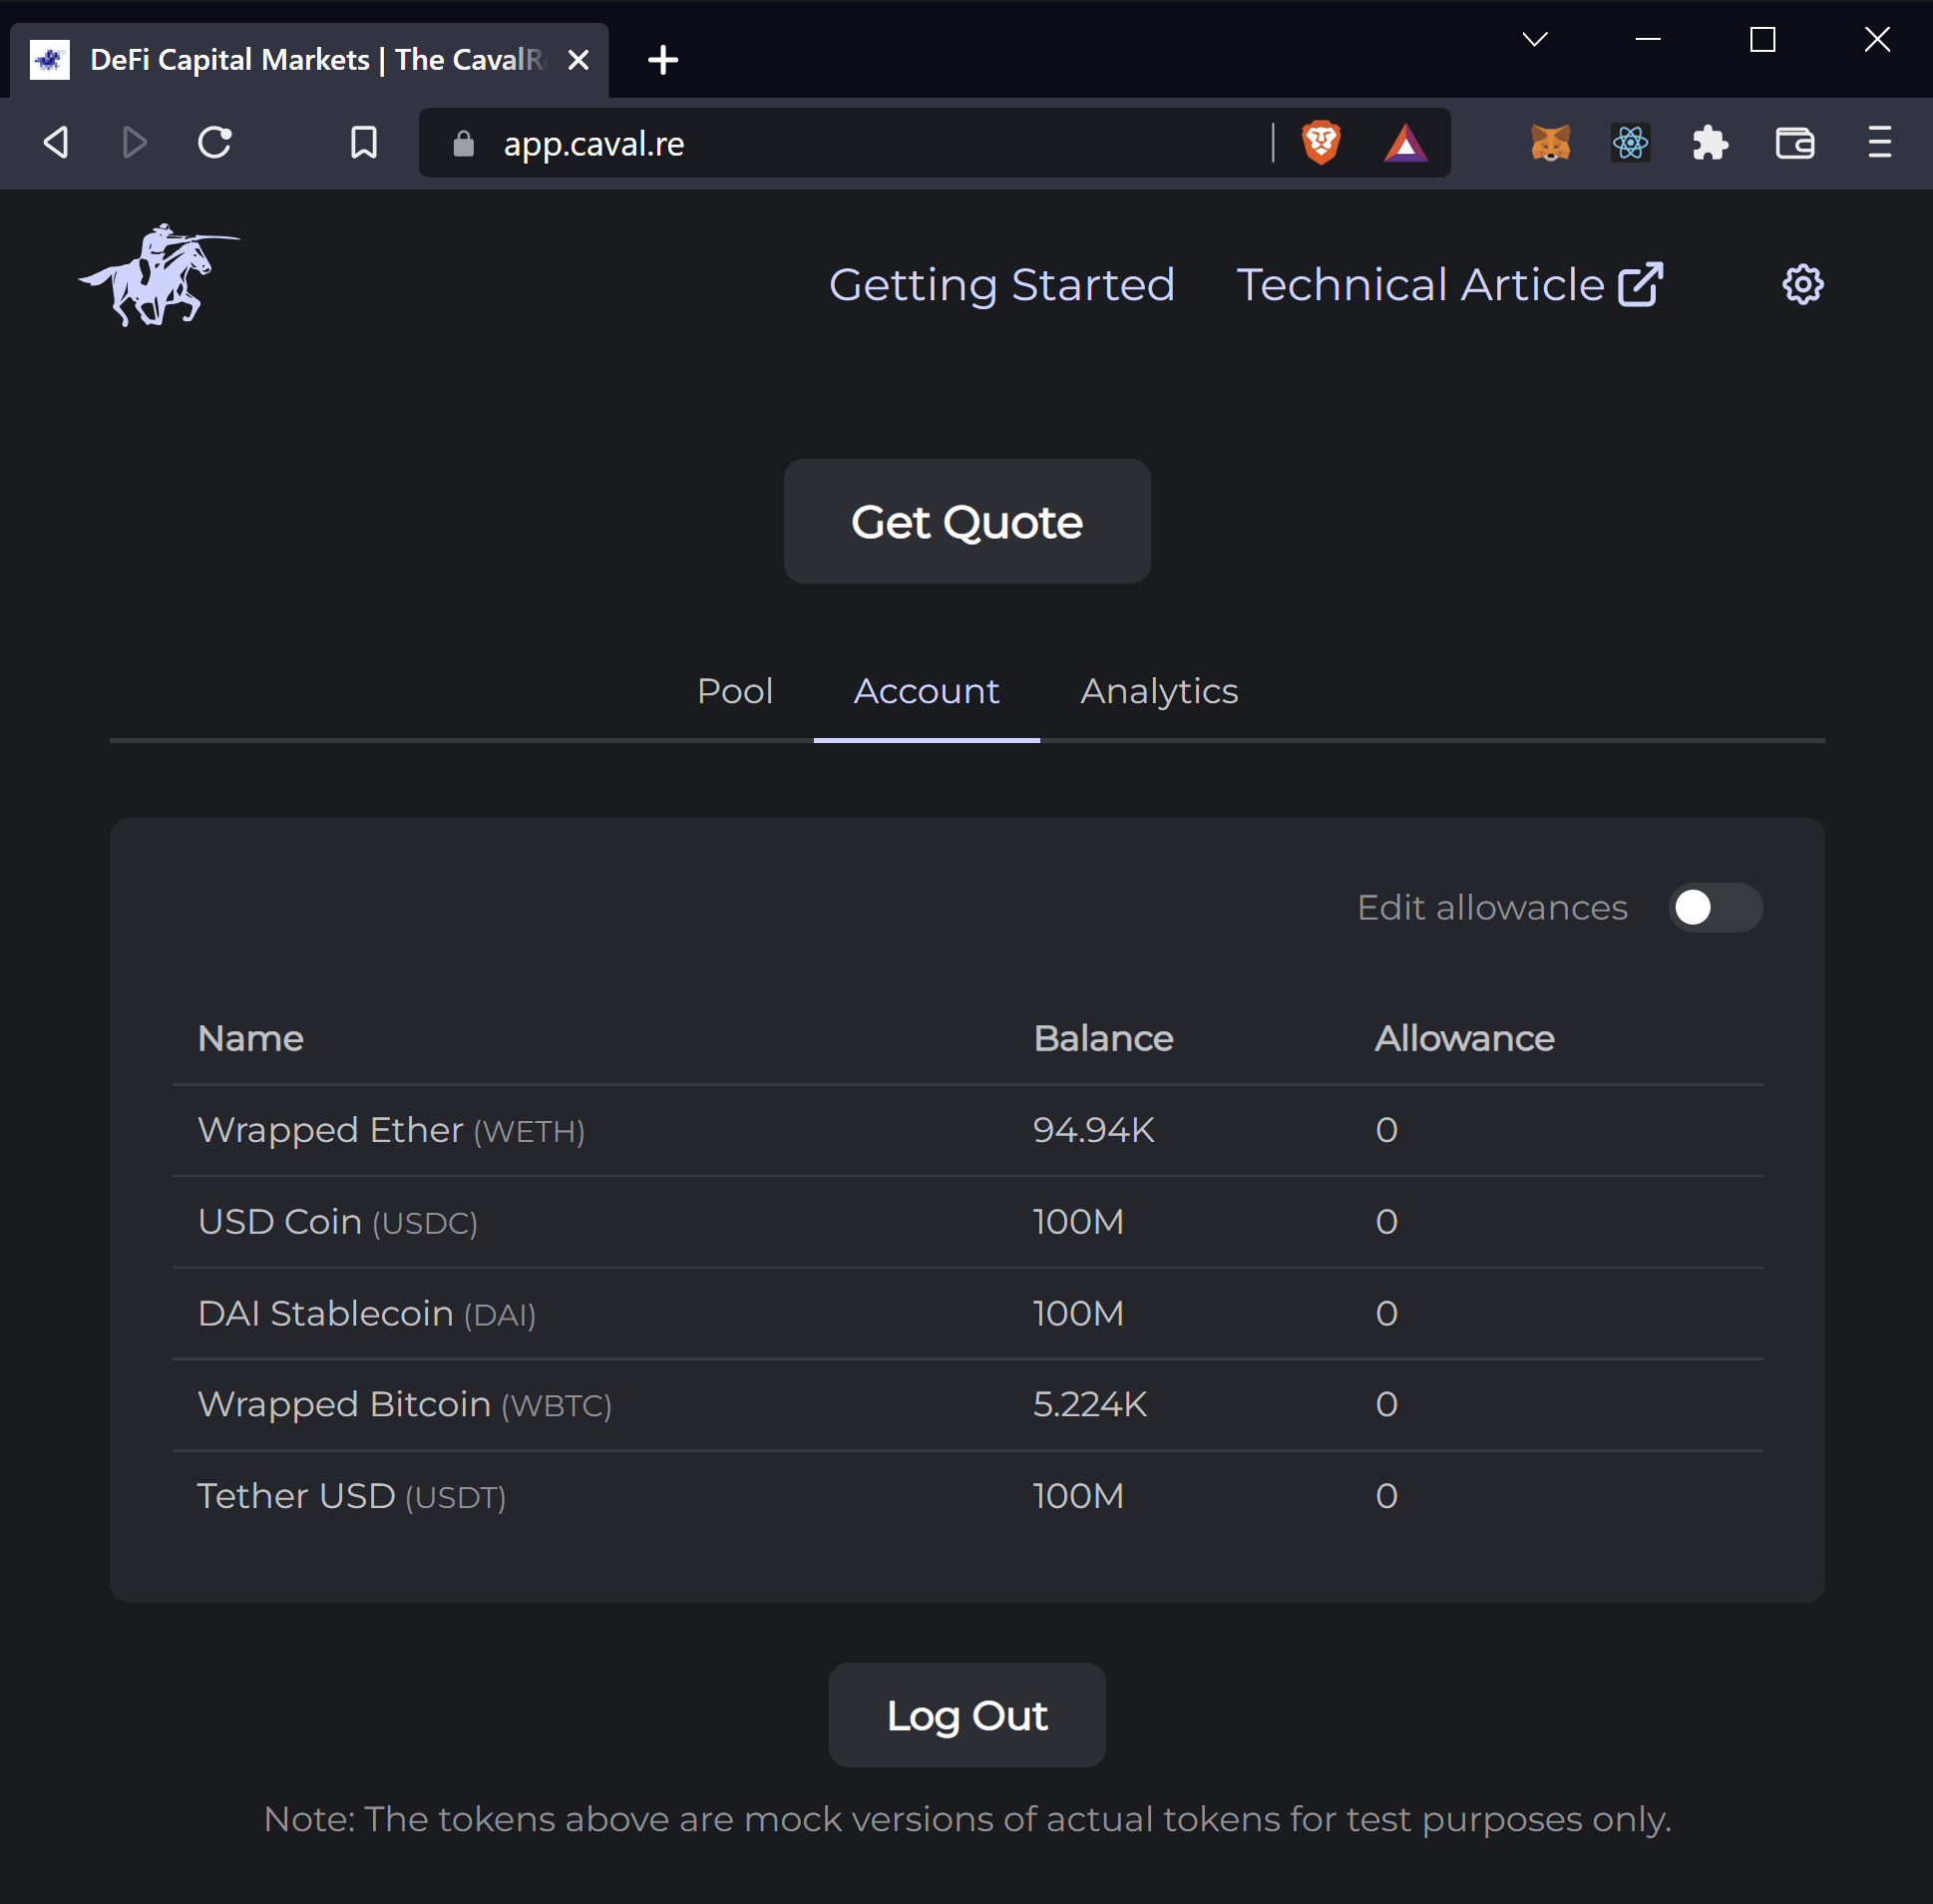The height and width of the screenshot is (1904, 1933).
Task: Open the Getting Started link
Action: click(x=1001, y=285)
